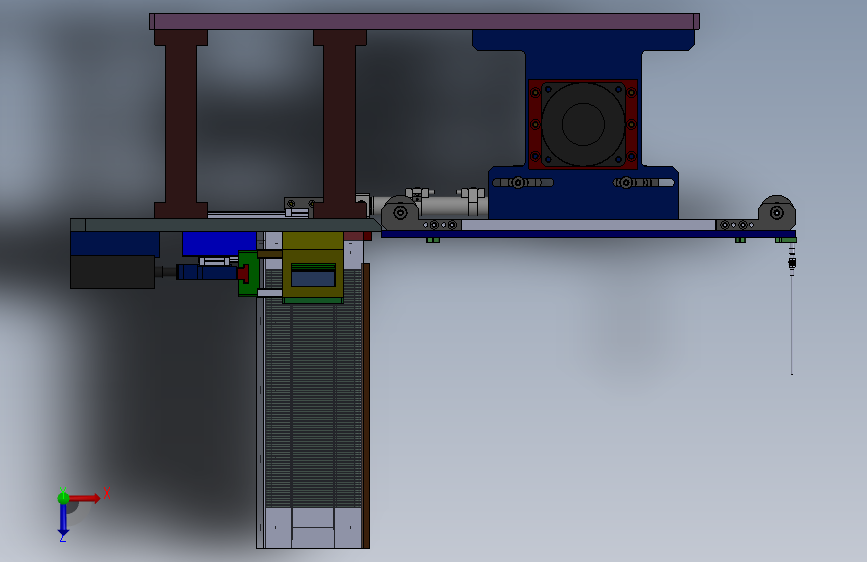Select the right slotted bolt on the blue bracket
Image resolution: width=867 pixels, height=562 pixels.
626,183
